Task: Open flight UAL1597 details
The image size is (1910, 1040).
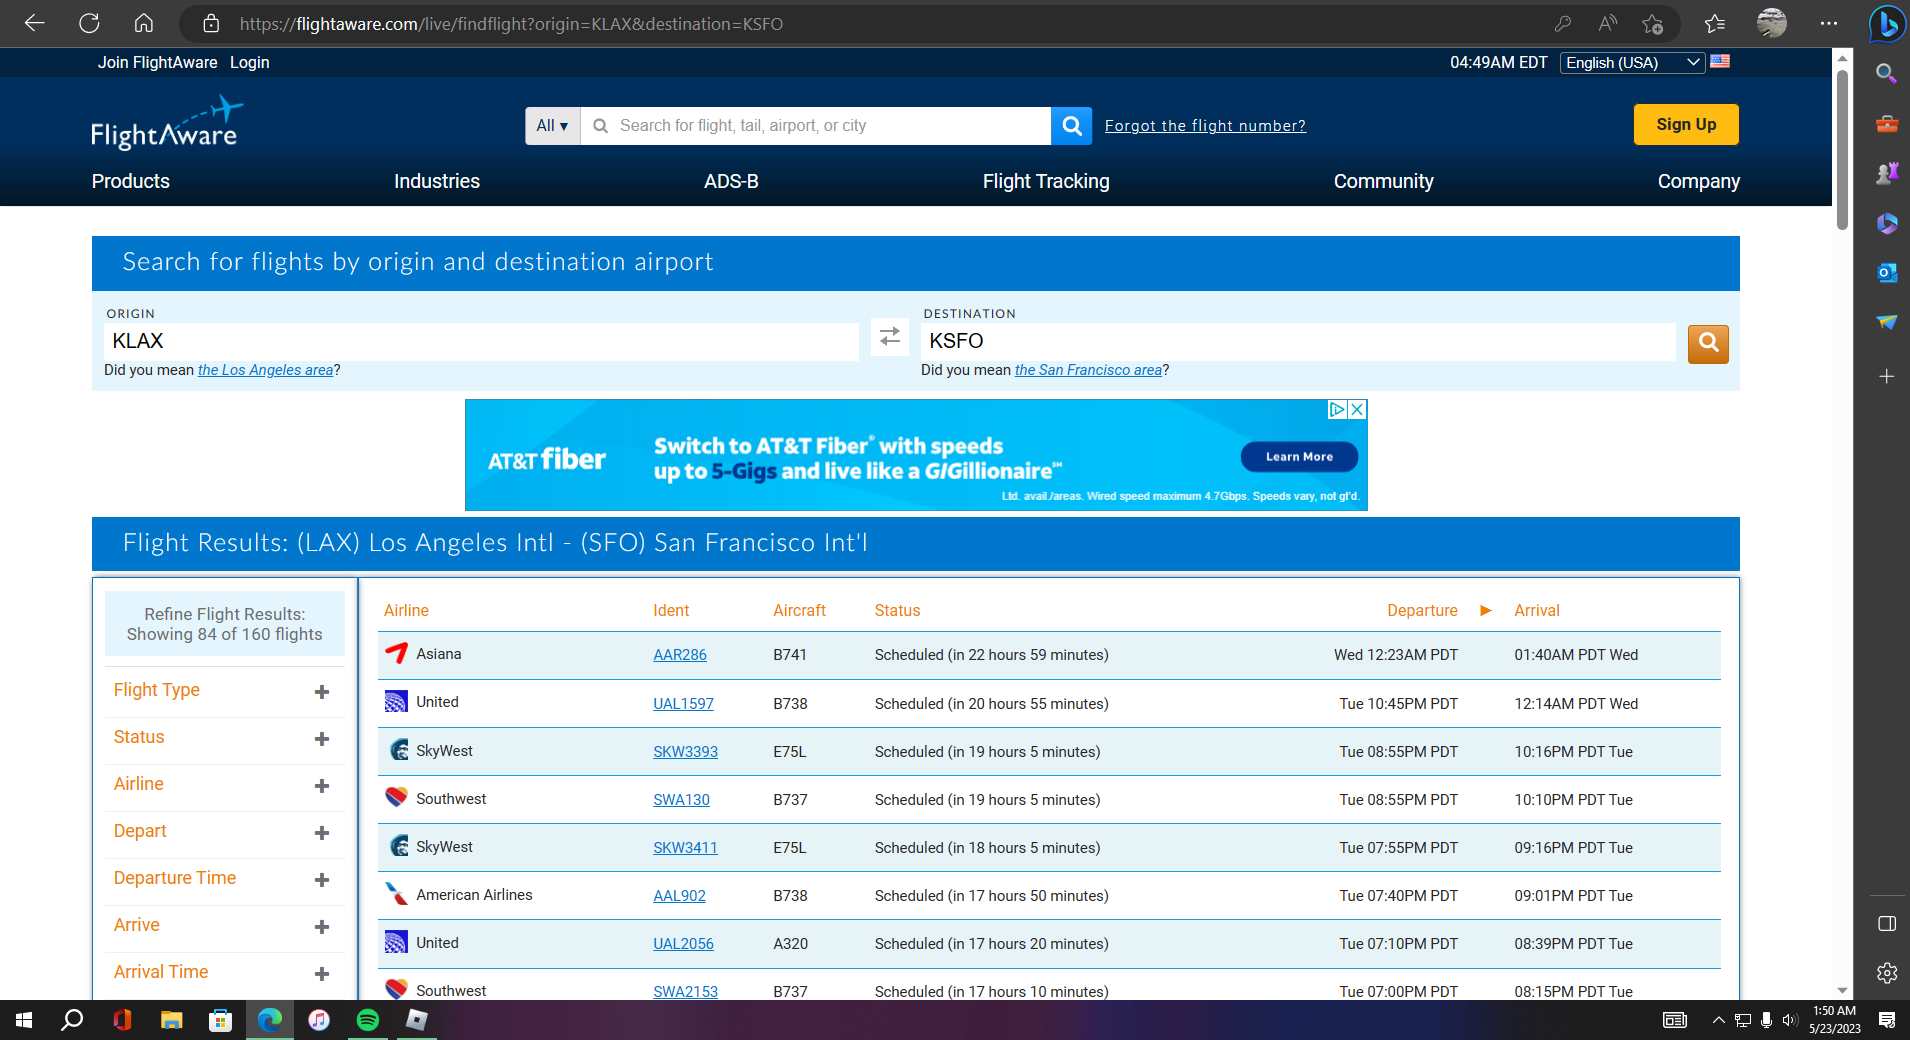Action: 684,703
